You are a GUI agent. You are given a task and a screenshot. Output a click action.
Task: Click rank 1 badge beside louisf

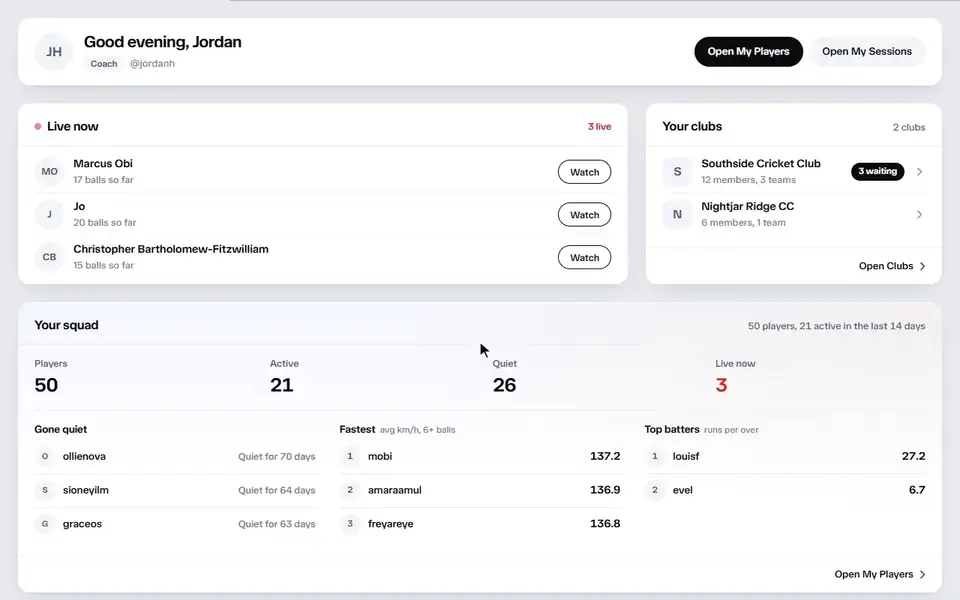(x=654, y=456)
